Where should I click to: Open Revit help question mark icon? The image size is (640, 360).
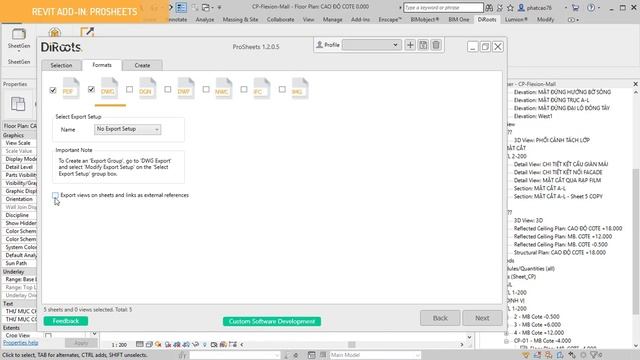click(591, 7)
